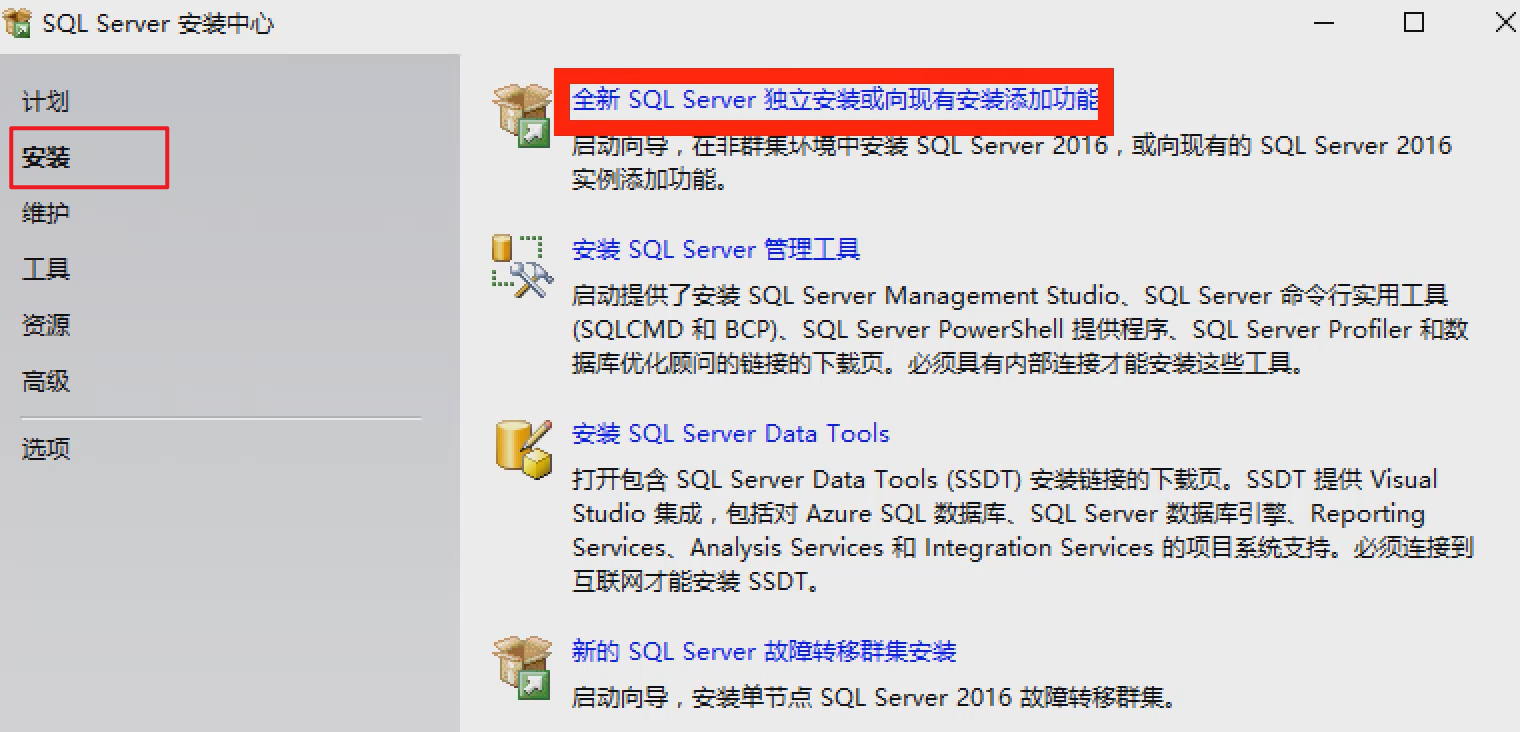Image resolution: width=1520 pixels, height=732 pixels.
Task: Maximize the installation center window
Action: tap(1414, 22)
